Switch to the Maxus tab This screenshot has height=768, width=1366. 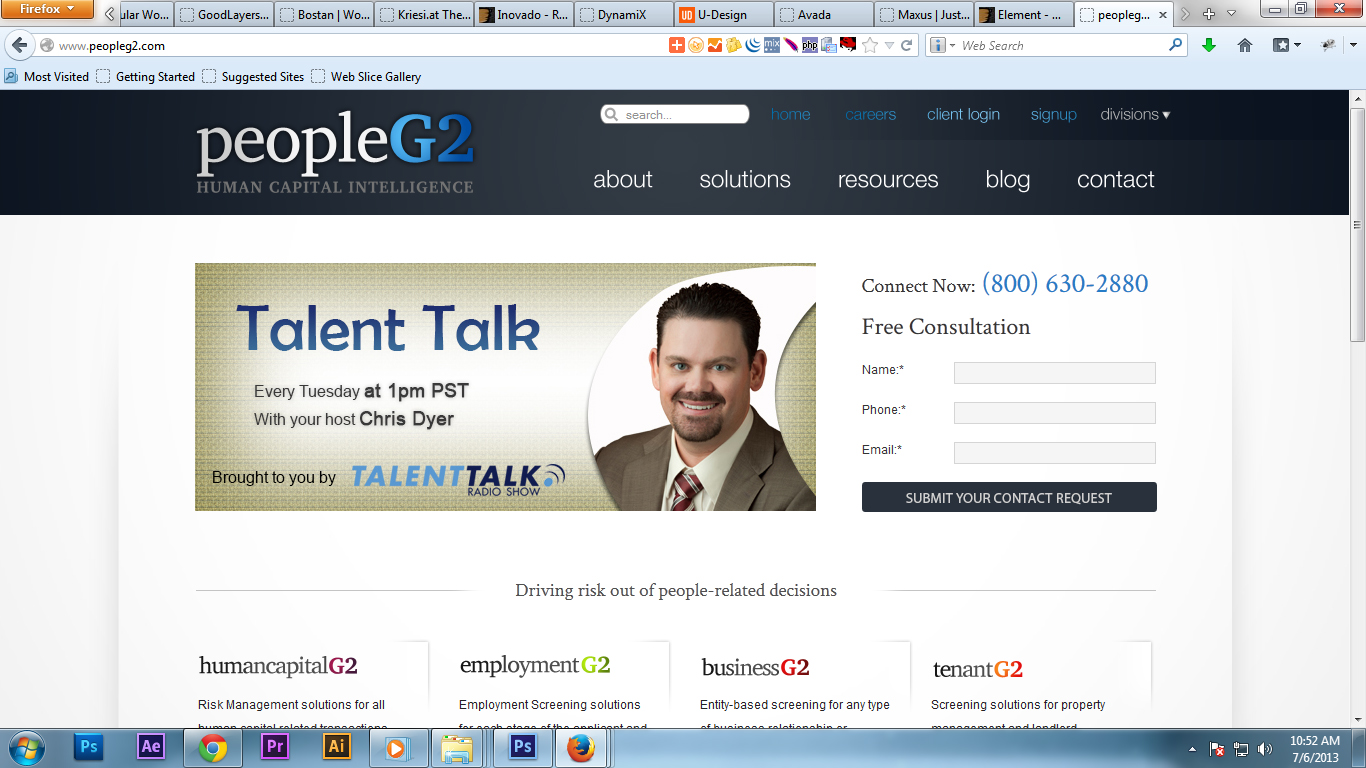[x=922, y=15]
